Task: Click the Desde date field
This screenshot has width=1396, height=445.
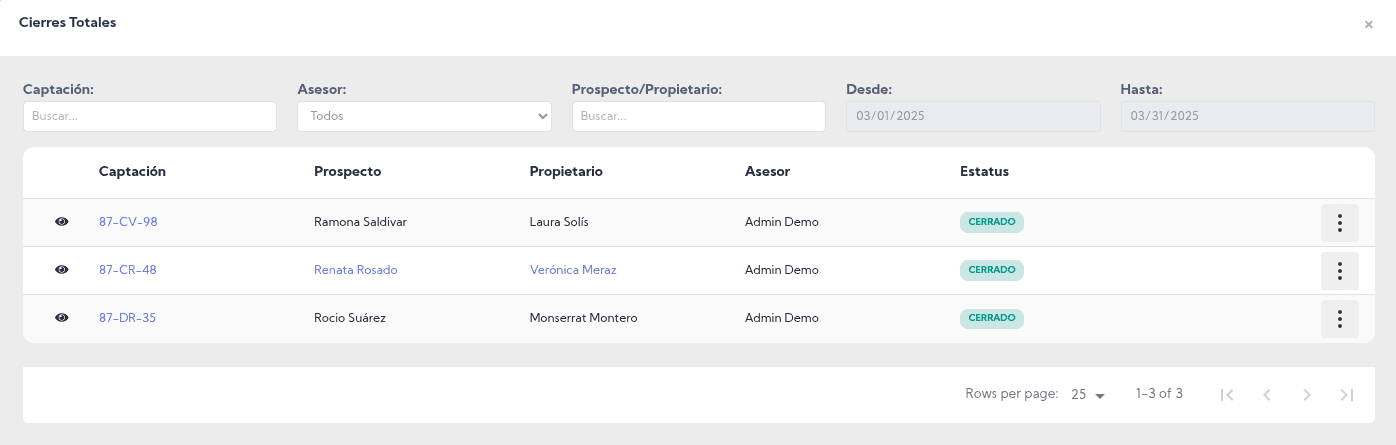Action: (973, 116)
